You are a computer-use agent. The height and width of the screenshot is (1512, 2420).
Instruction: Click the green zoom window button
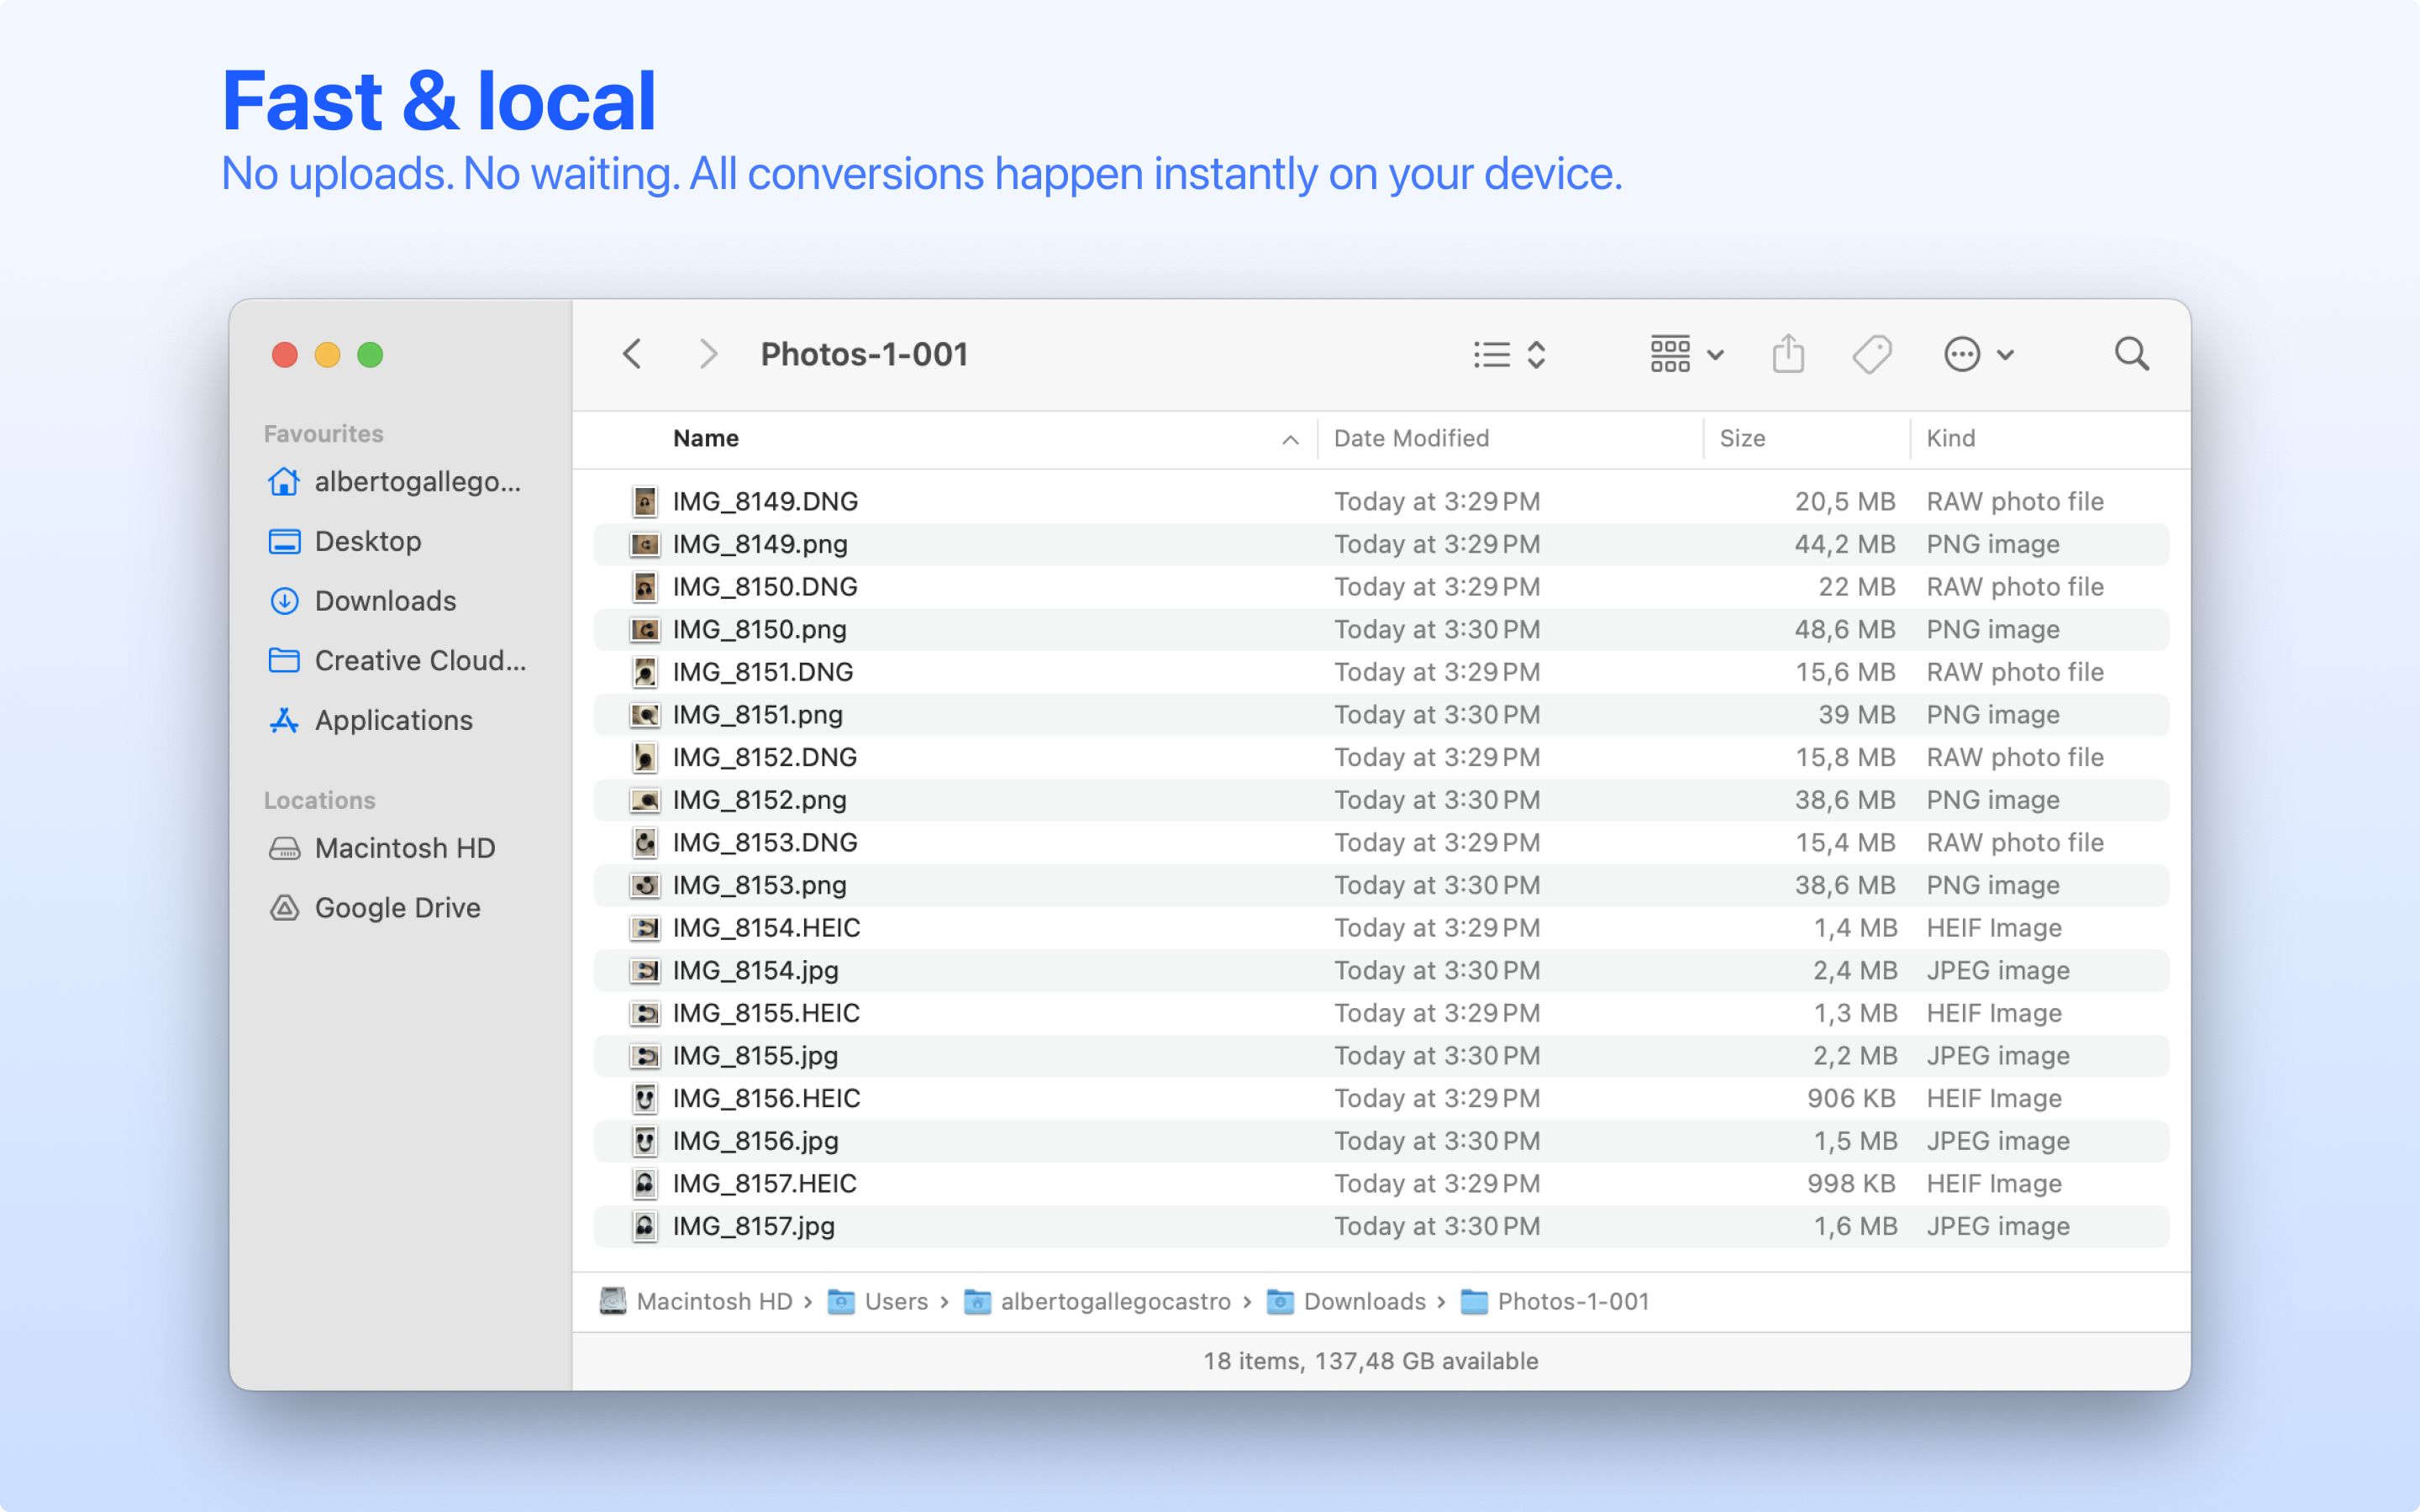[x=370, y=355]
